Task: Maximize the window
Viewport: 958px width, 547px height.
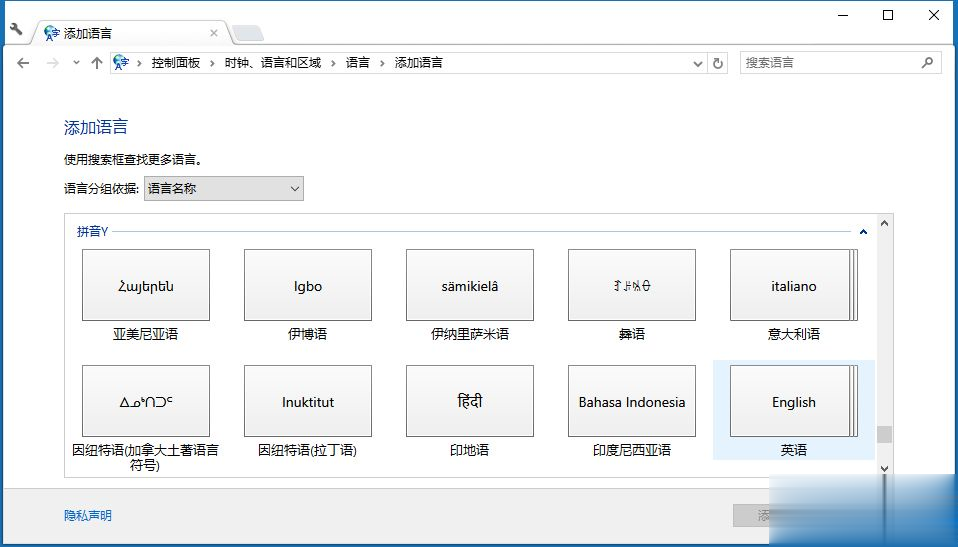Action: pyautogui.click(x=888, y=15)
